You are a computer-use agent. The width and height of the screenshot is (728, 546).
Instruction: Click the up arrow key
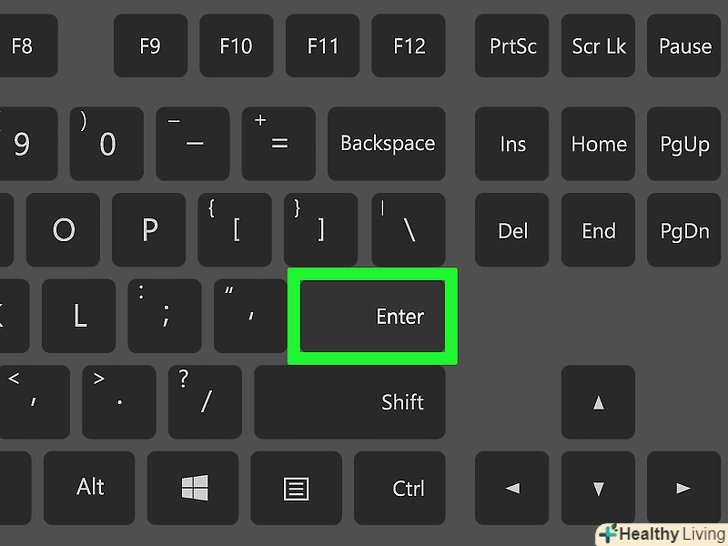pos(598,402)
